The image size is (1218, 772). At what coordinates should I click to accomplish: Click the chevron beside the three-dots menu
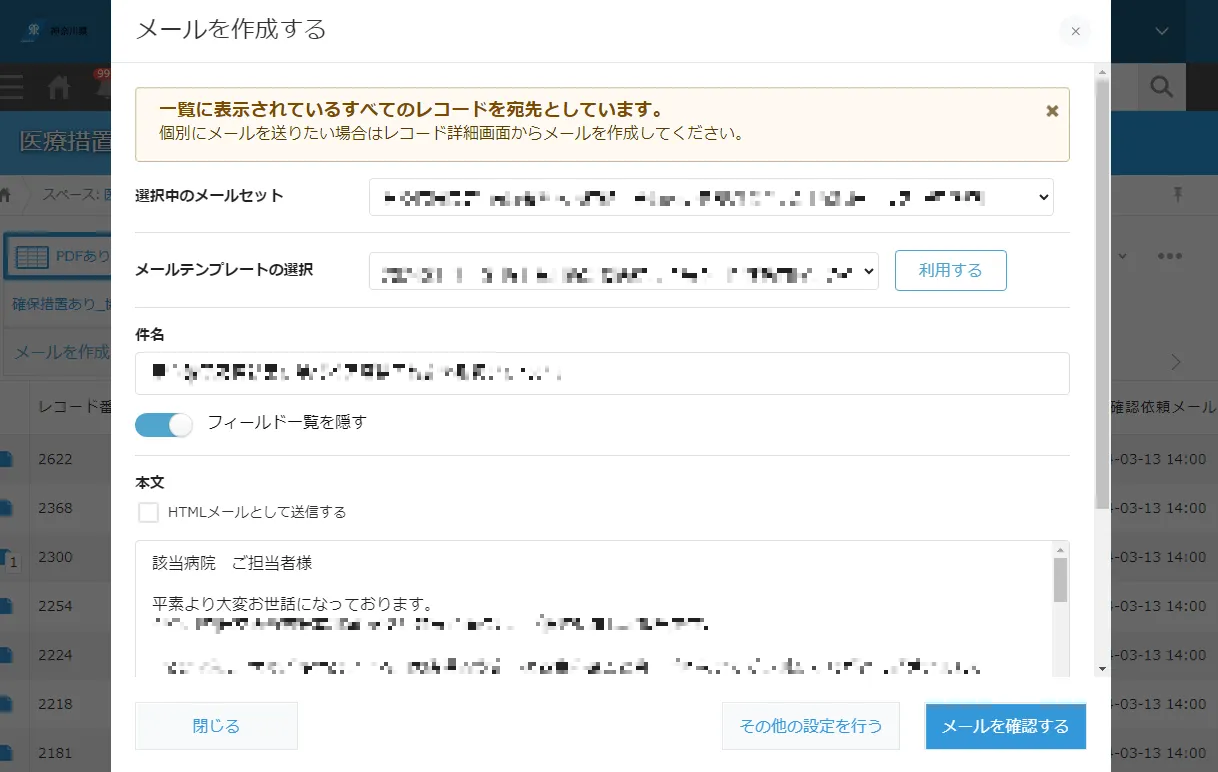[x=1122, y=256]
